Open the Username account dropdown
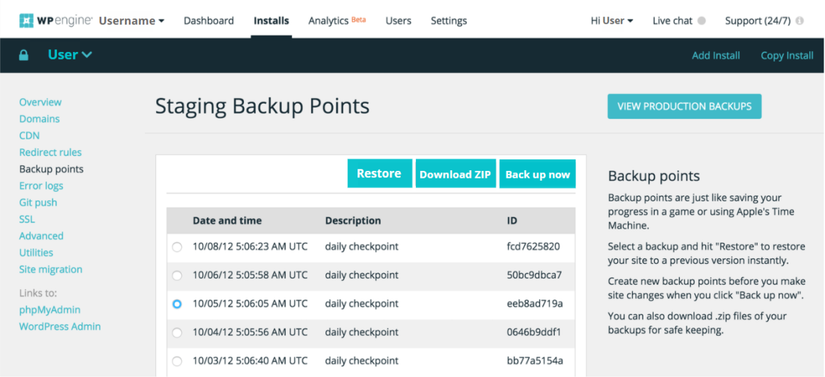825x377 pixels. 132,21
